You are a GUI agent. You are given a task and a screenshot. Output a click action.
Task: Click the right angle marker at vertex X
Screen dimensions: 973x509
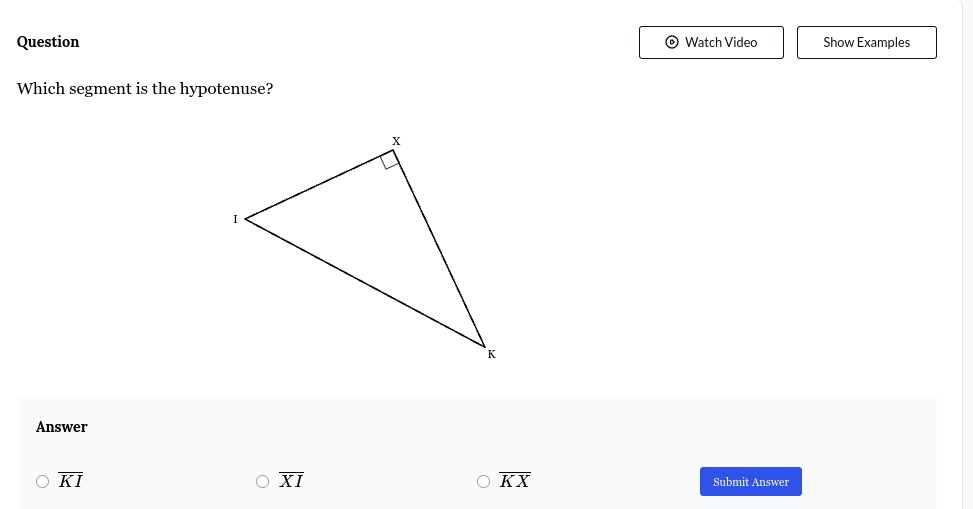click(389, 160)
